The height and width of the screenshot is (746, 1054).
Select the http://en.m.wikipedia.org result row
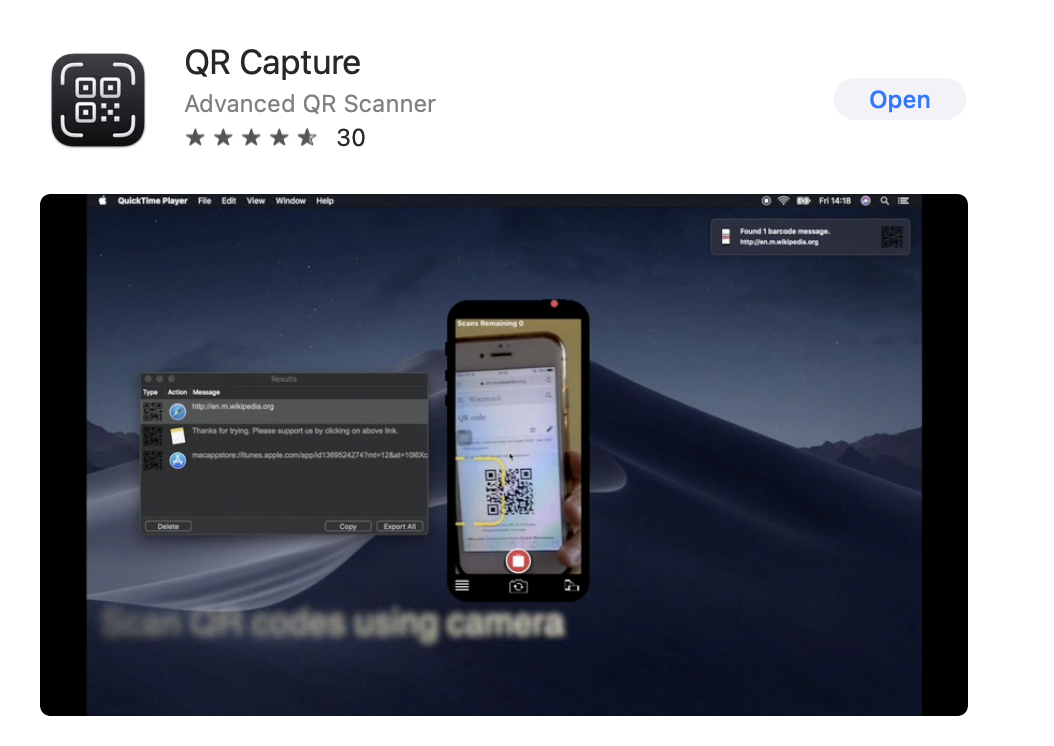coord(284,411)
